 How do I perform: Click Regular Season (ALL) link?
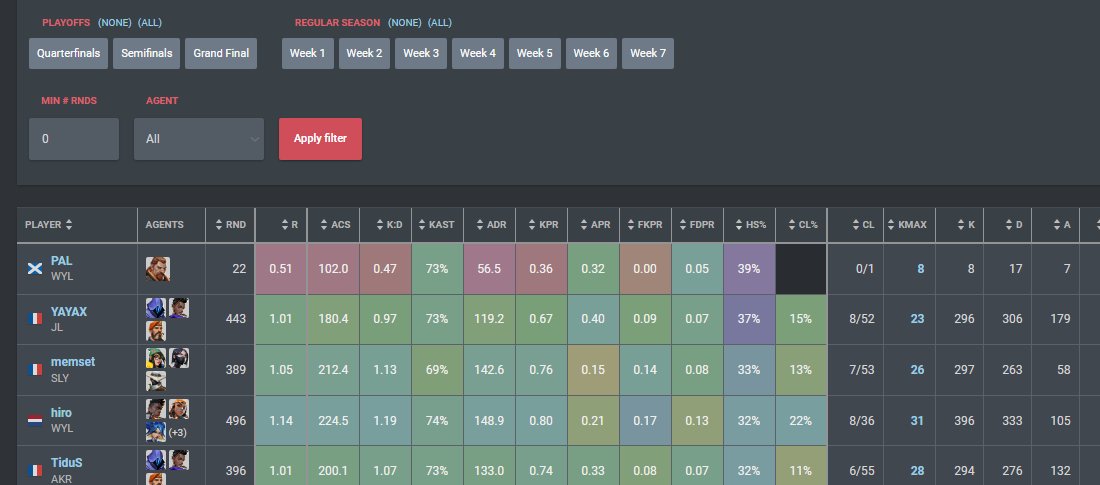tap(440, 22)
